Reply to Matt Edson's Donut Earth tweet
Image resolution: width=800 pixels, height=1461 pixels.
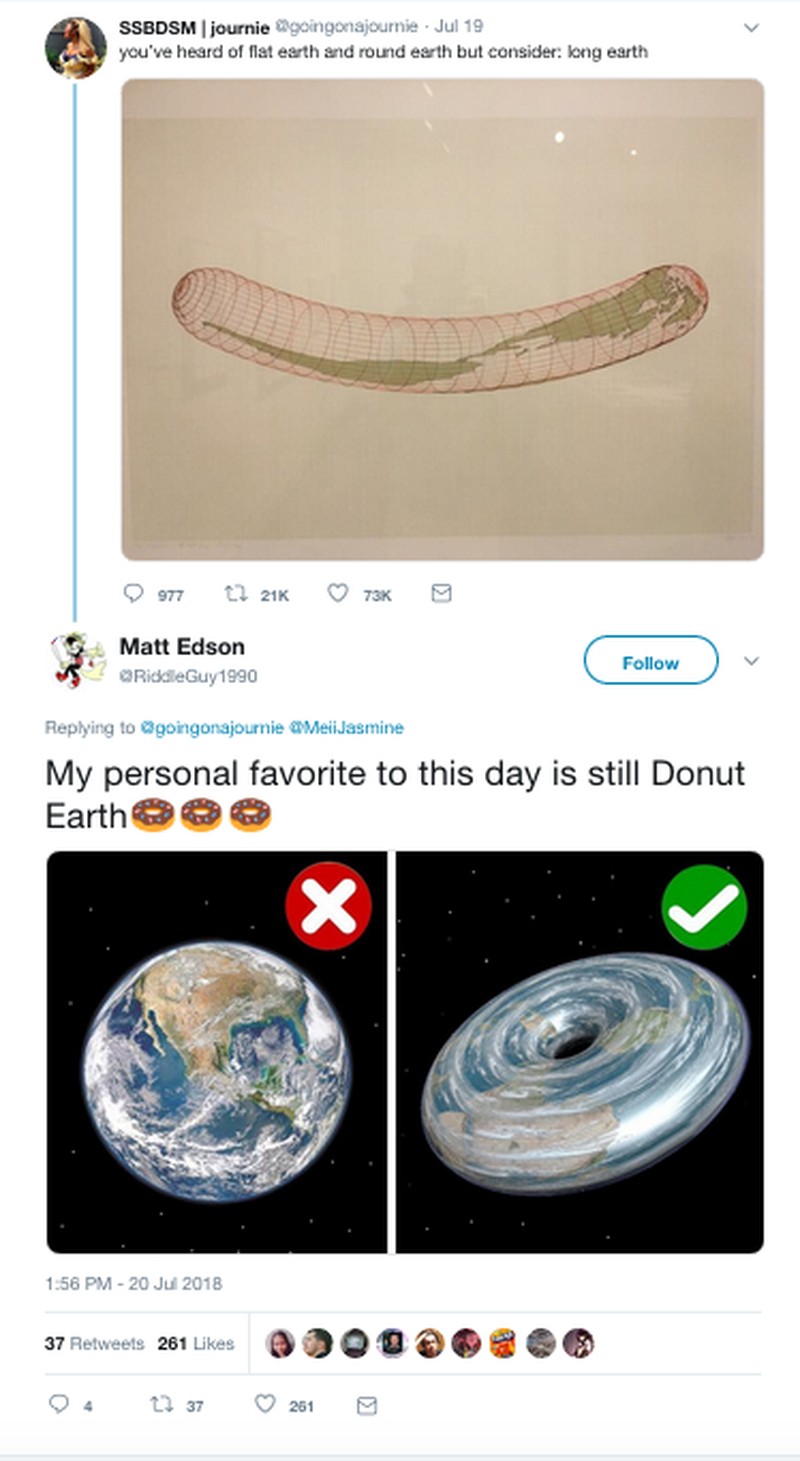coord(59,1405)
